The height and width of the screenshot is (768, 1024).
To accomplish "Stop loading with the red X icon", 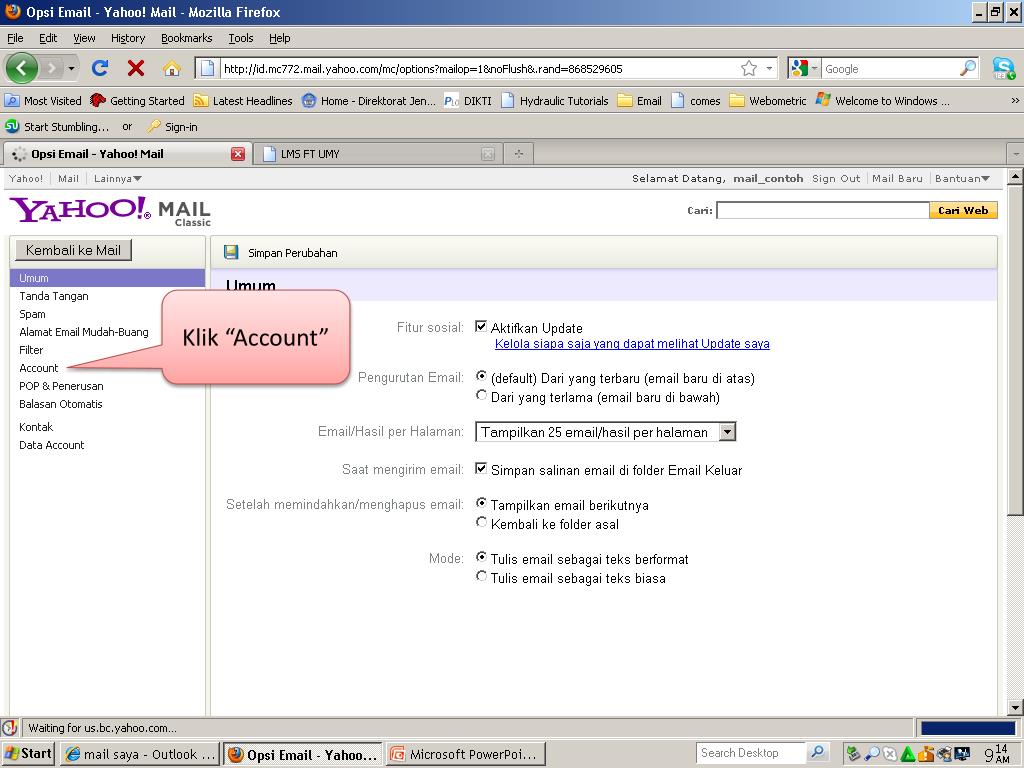I will point(136,68).
